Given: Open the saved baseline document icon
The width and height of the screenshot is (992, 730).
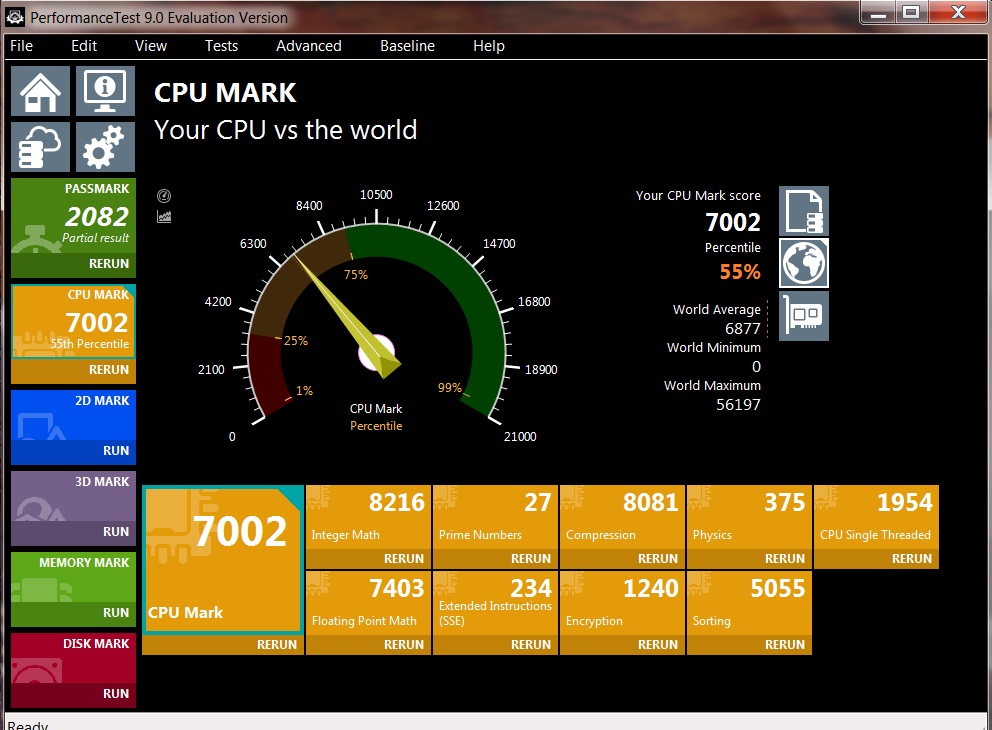Looking at the screenshot, I should (803, 211).
